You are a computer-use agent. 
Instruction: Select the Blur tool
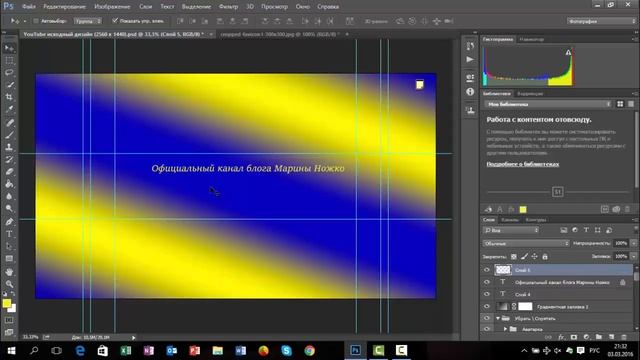pos(9,196)
